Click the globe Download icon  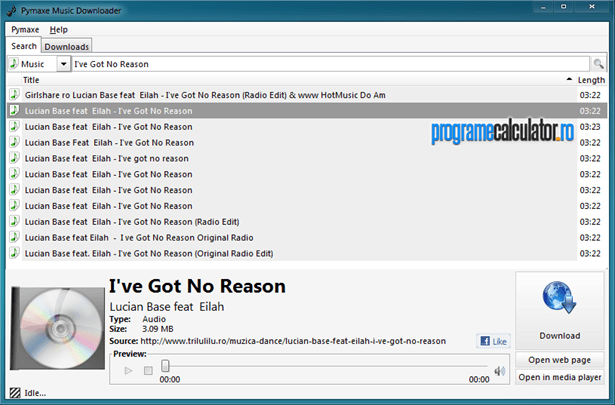click(559, 297)
